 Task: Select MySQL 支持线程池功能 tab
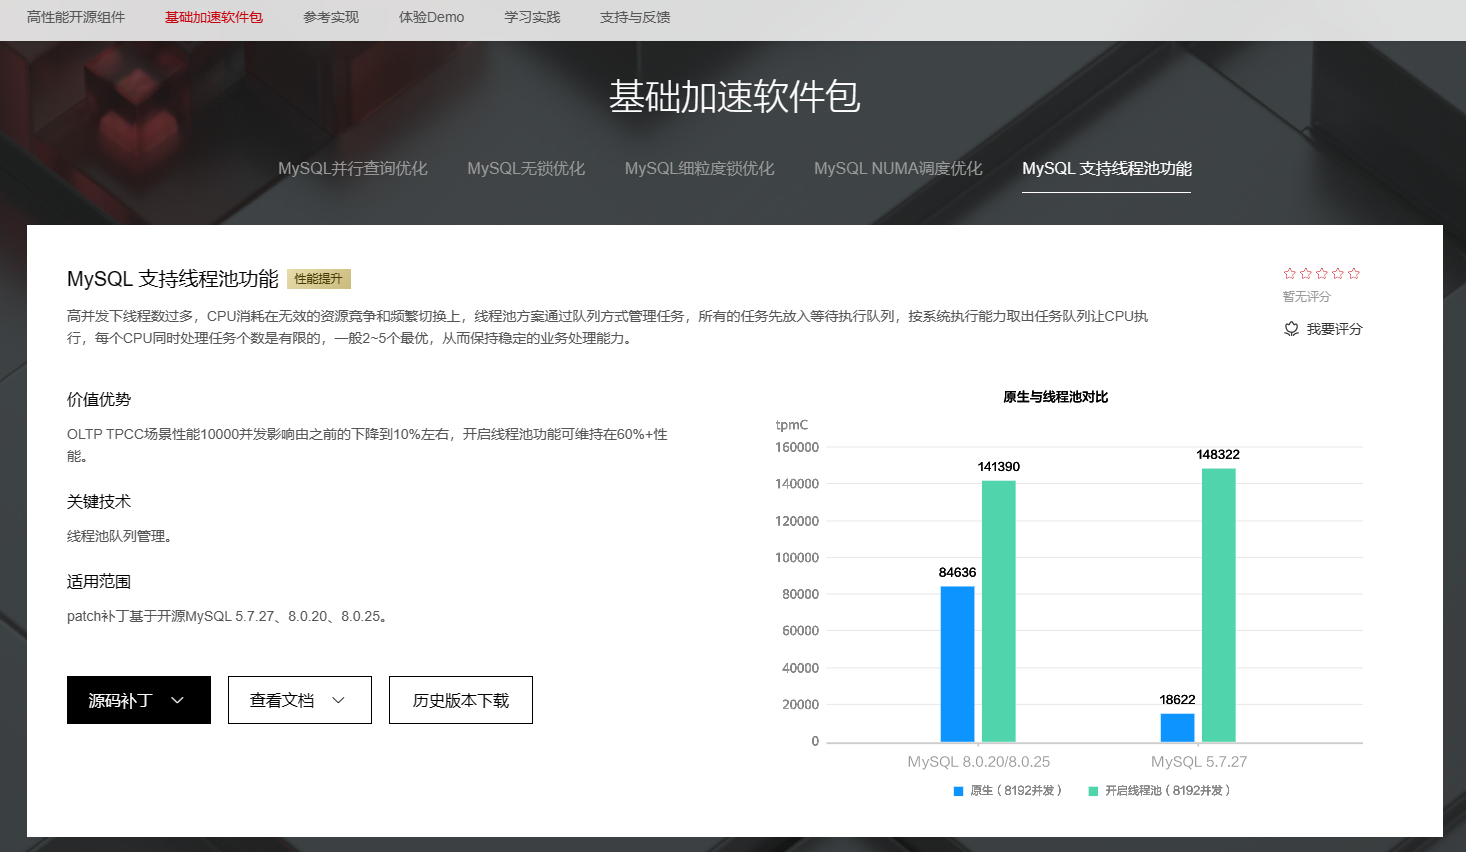tap(1107, 168)
